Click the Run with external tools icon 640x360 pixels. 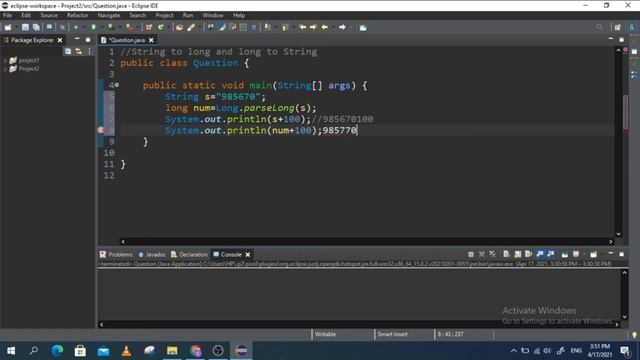(x=129, y=27)
